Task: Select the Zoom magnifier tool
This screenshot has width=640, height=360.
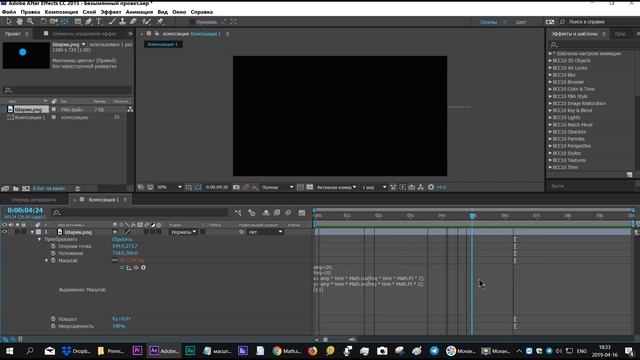Action: pos(30,21)
